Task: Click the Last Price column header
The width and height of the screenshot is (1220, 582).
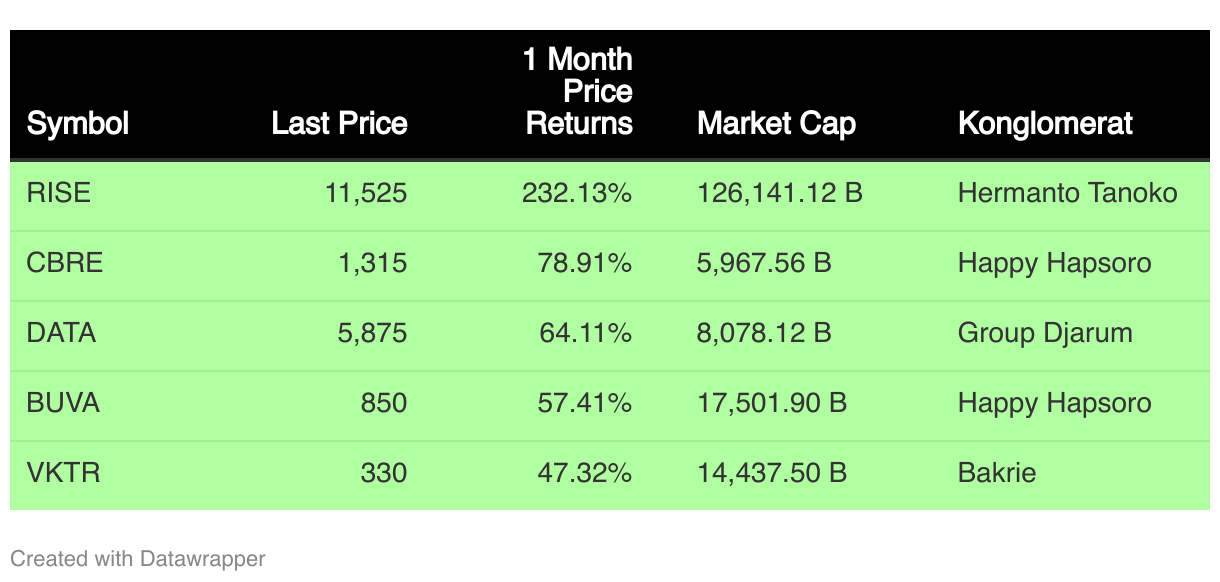Action: pyautogui.click(x=339, y=124)
